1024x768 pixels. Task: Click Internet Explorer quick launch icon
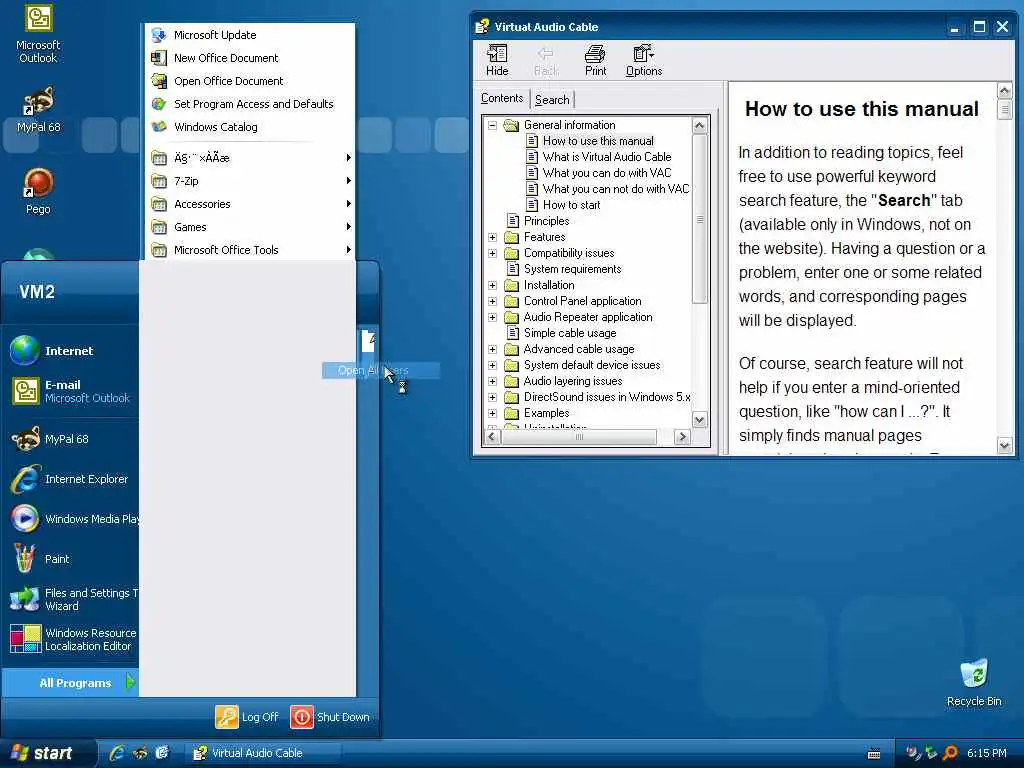[x=117, y=753]
